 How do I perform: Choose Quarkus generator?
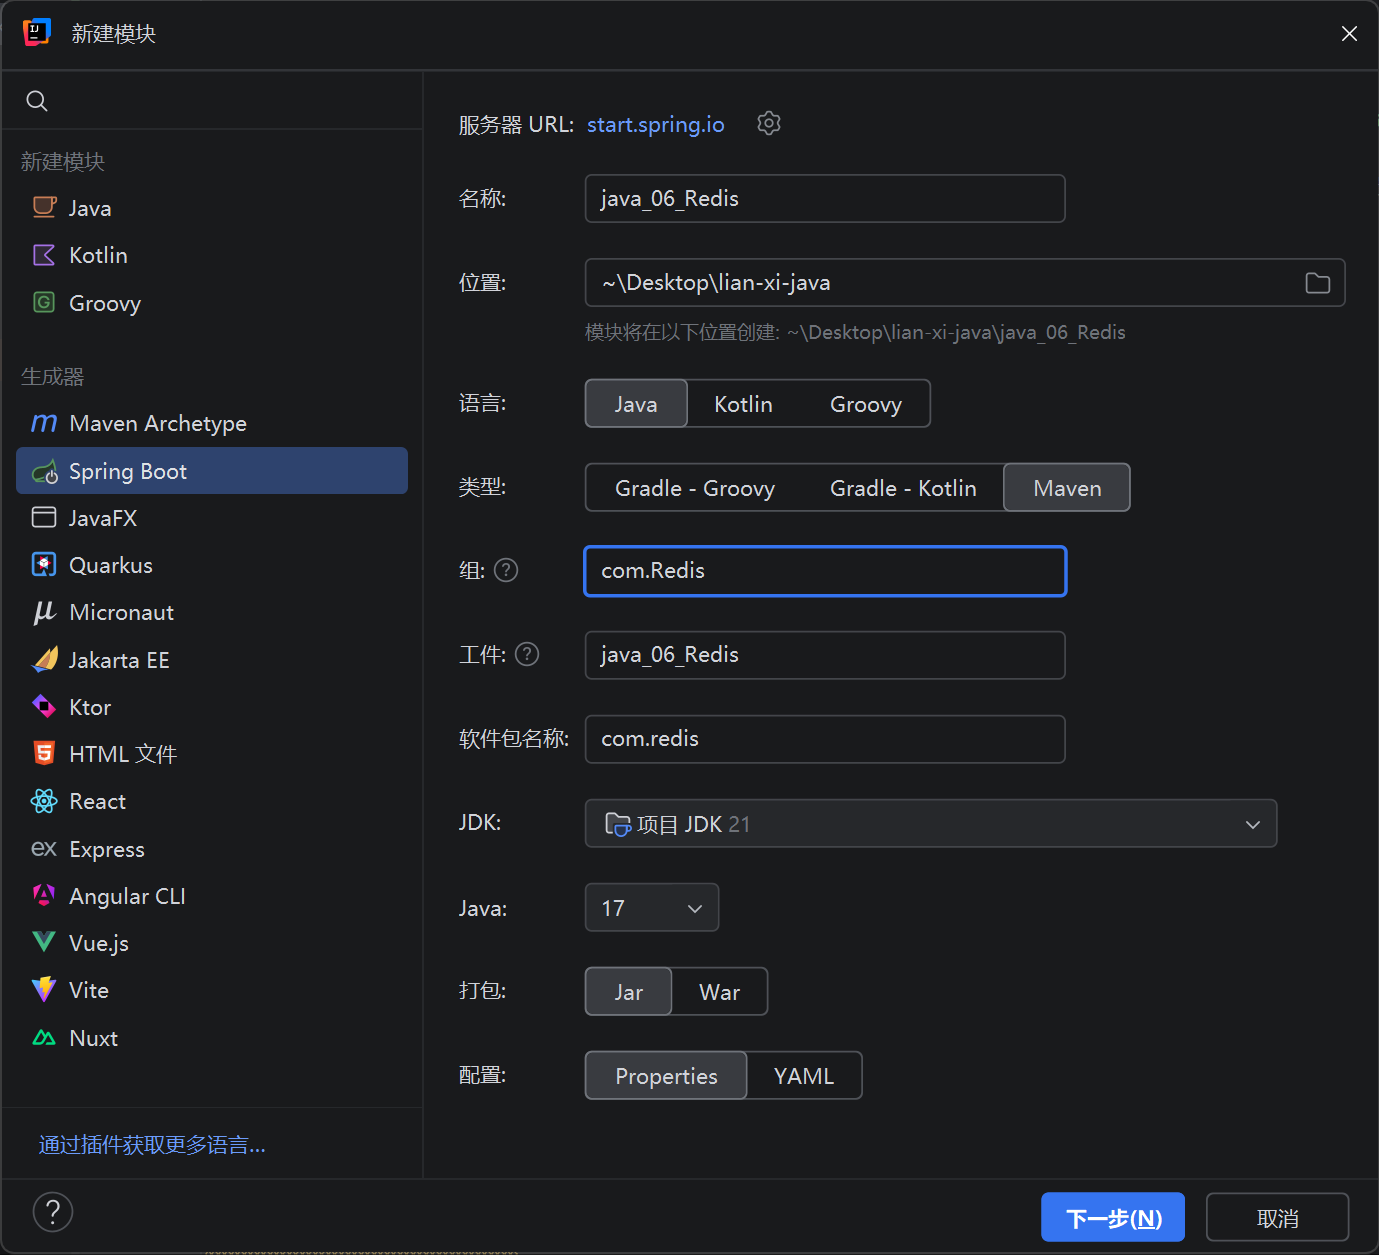click(212, 565)
